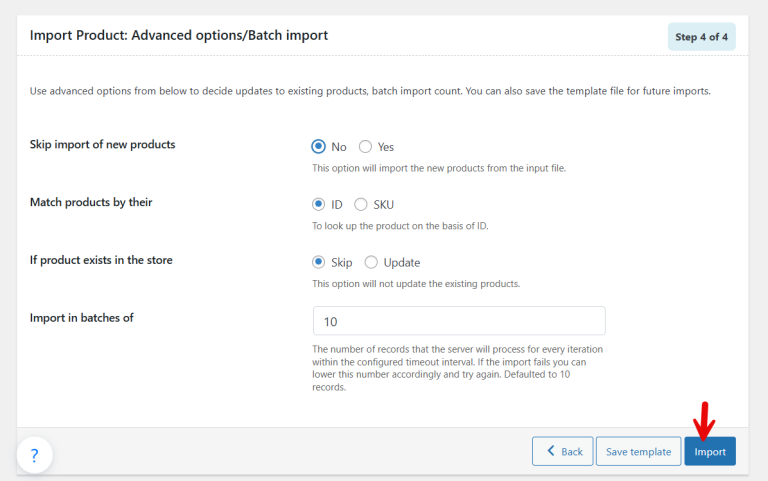Click the text 'This option will import the new products'
Screen dimensions: 768x481
pyautogui.click(x=439, y=168)
